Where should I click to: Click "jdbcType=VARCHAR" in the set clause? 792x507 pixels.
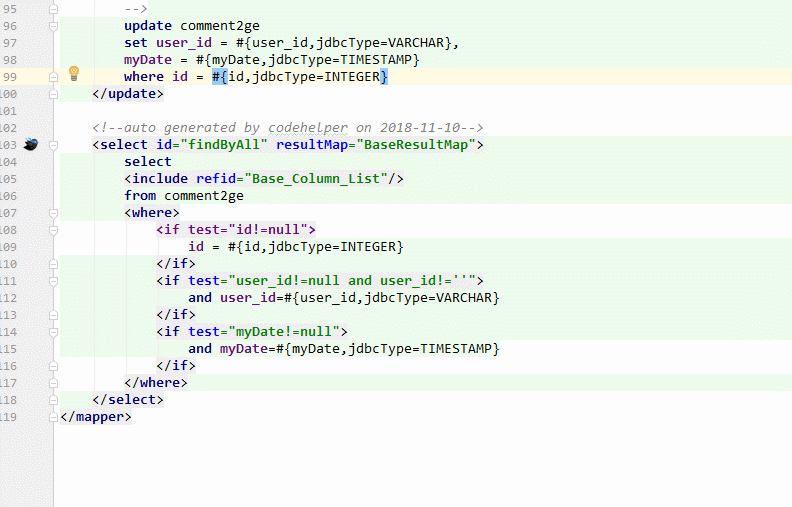click(380, 43)
